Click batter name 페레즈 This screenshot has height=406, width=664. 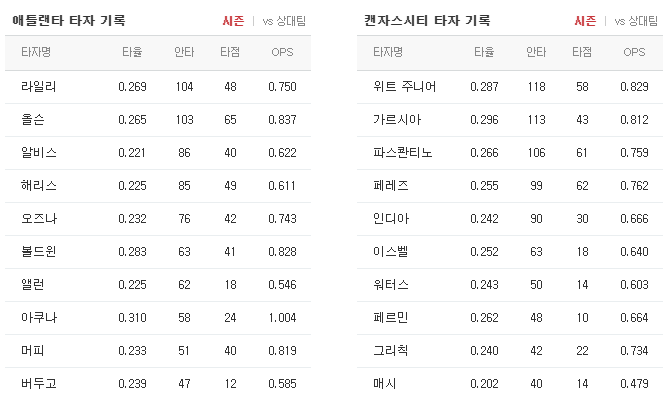point(390,186)
